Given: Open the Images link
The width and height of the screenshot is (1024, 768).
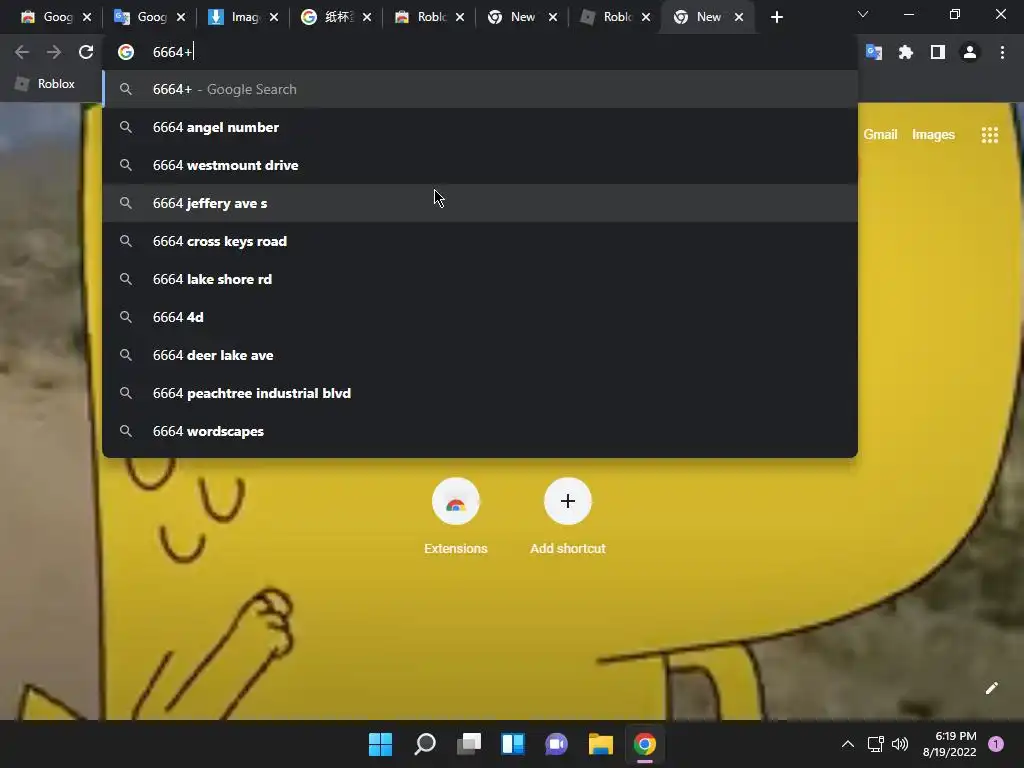Looking at the screenshot, I should click(933, 135).
